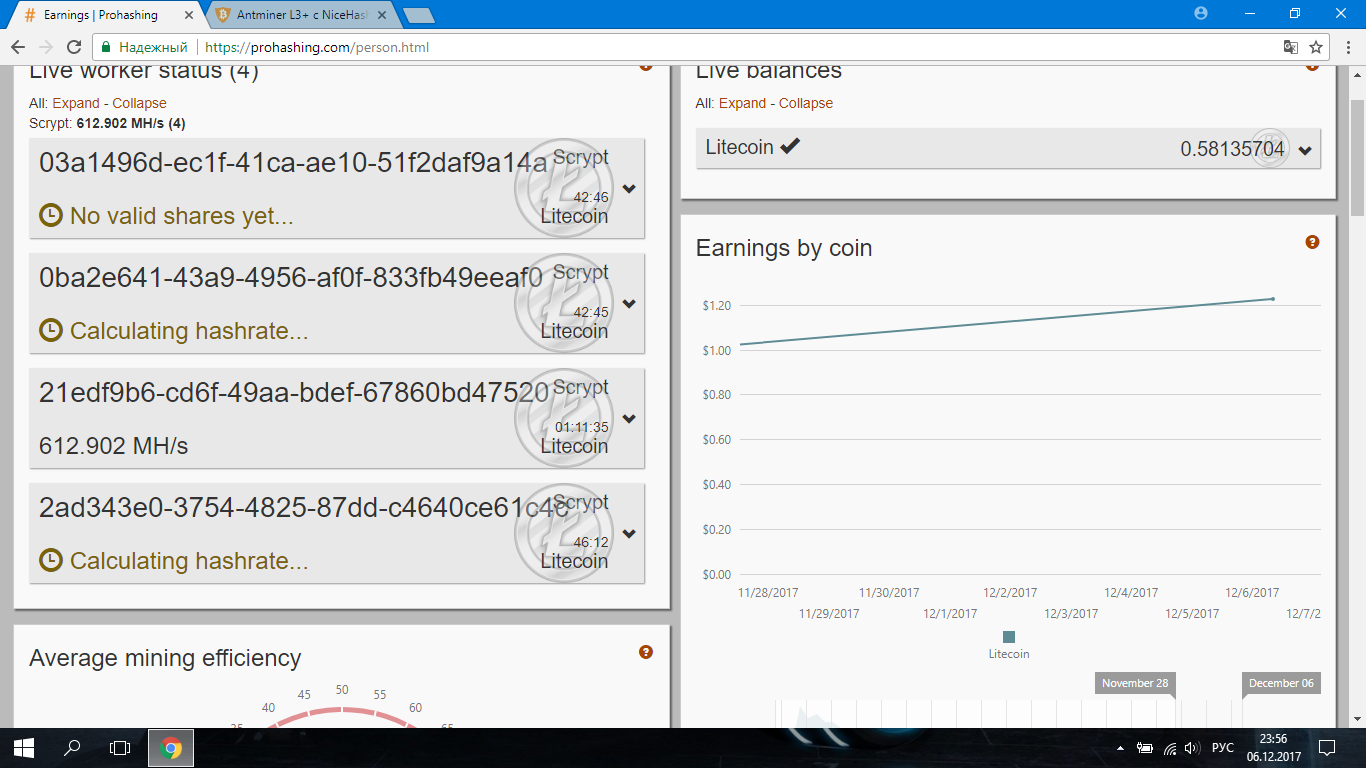Screen dimensions: 1366x768
Task: Click clock icon on worker 0ba2e641 row
Action: pyautogui.click(x=51, y=330)
